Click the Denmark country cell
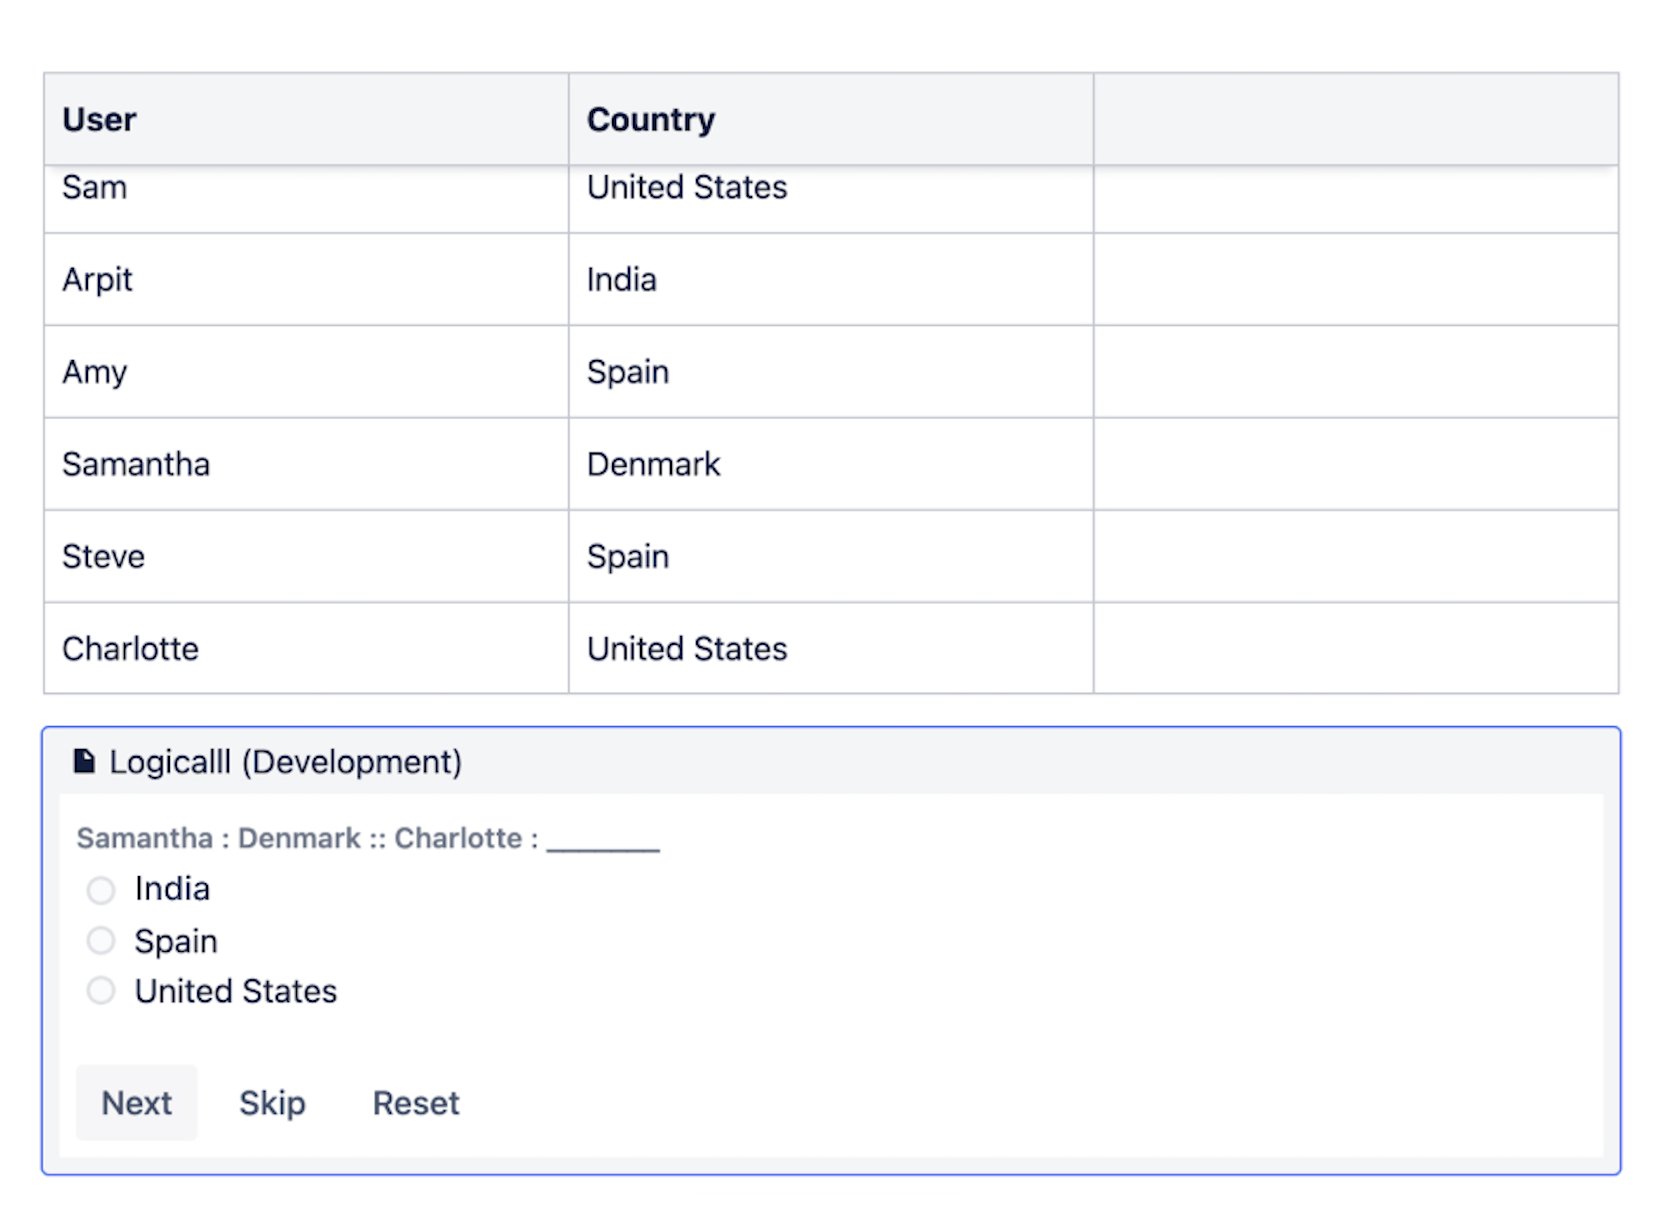The width and height of the screenshot is (1664, 1226). (653, 464)
